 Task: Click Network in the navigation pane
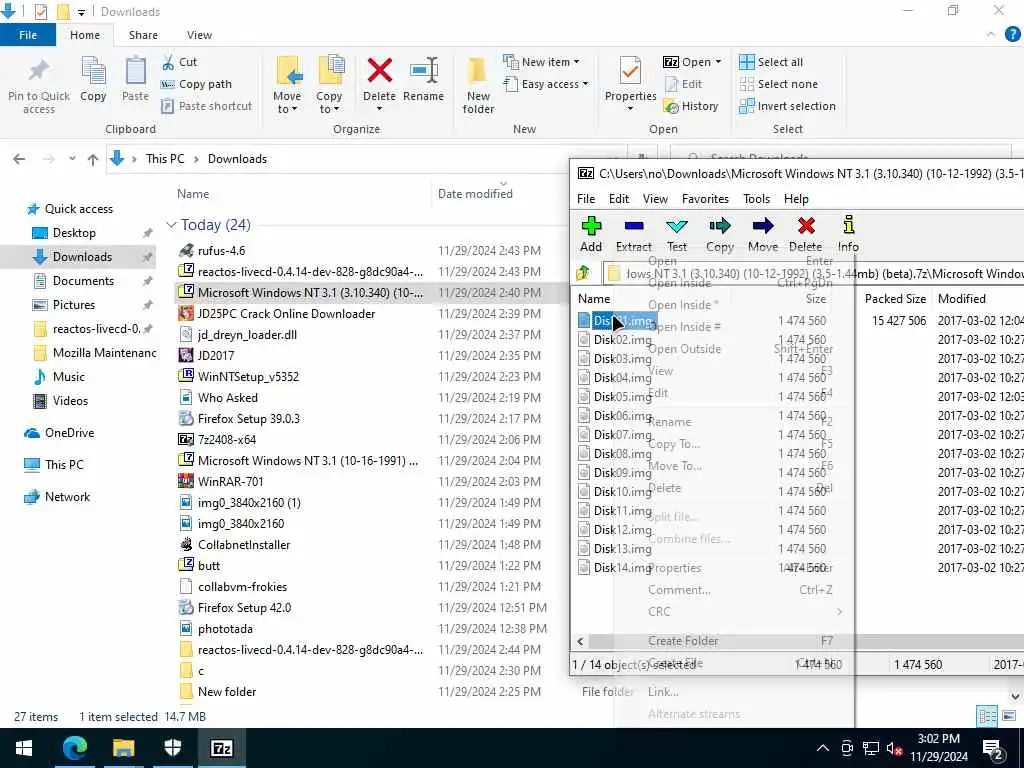click(x=67, y=496)
